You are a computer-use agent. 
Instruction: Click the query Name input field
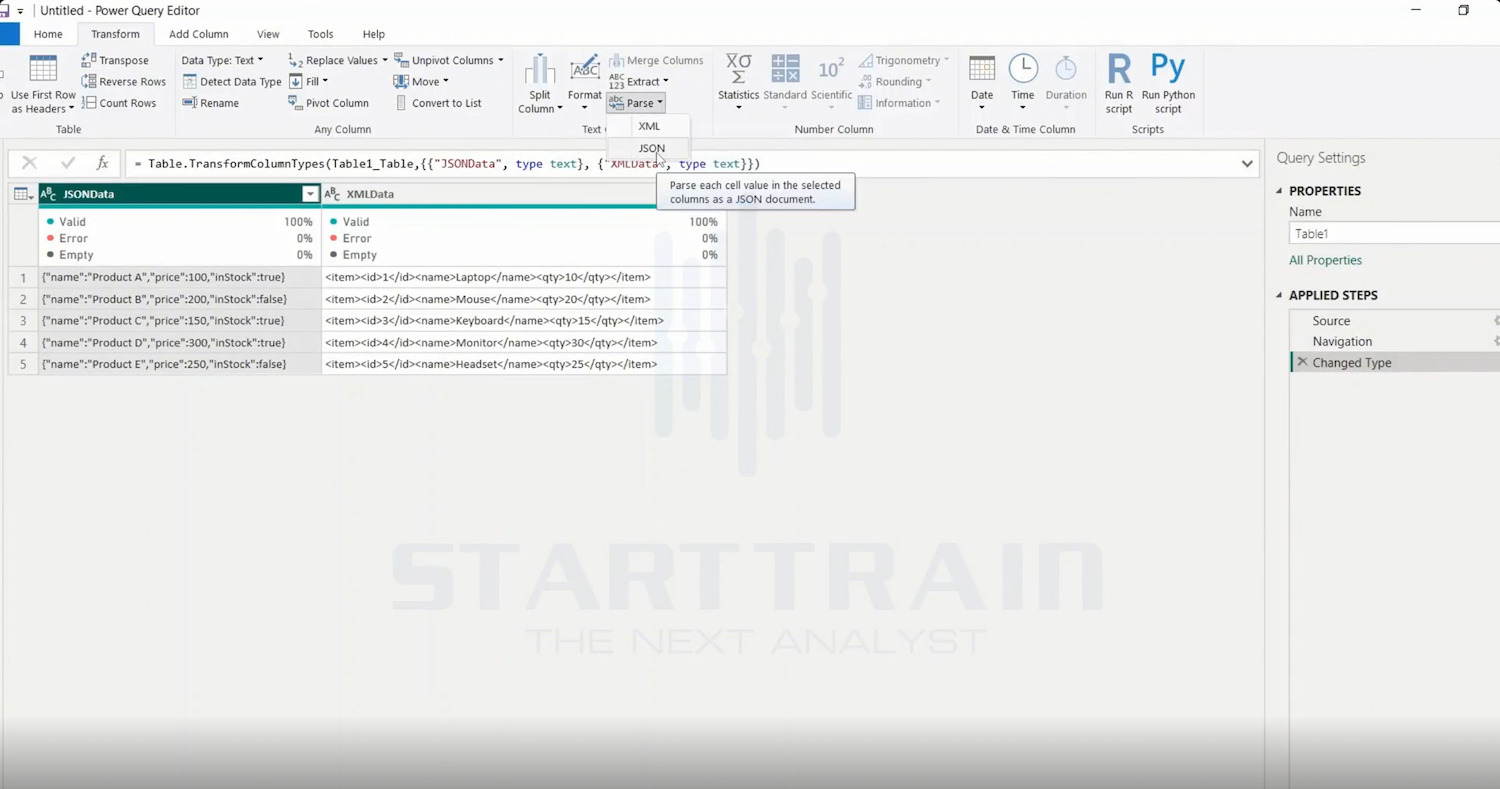tap(1395, 234)
